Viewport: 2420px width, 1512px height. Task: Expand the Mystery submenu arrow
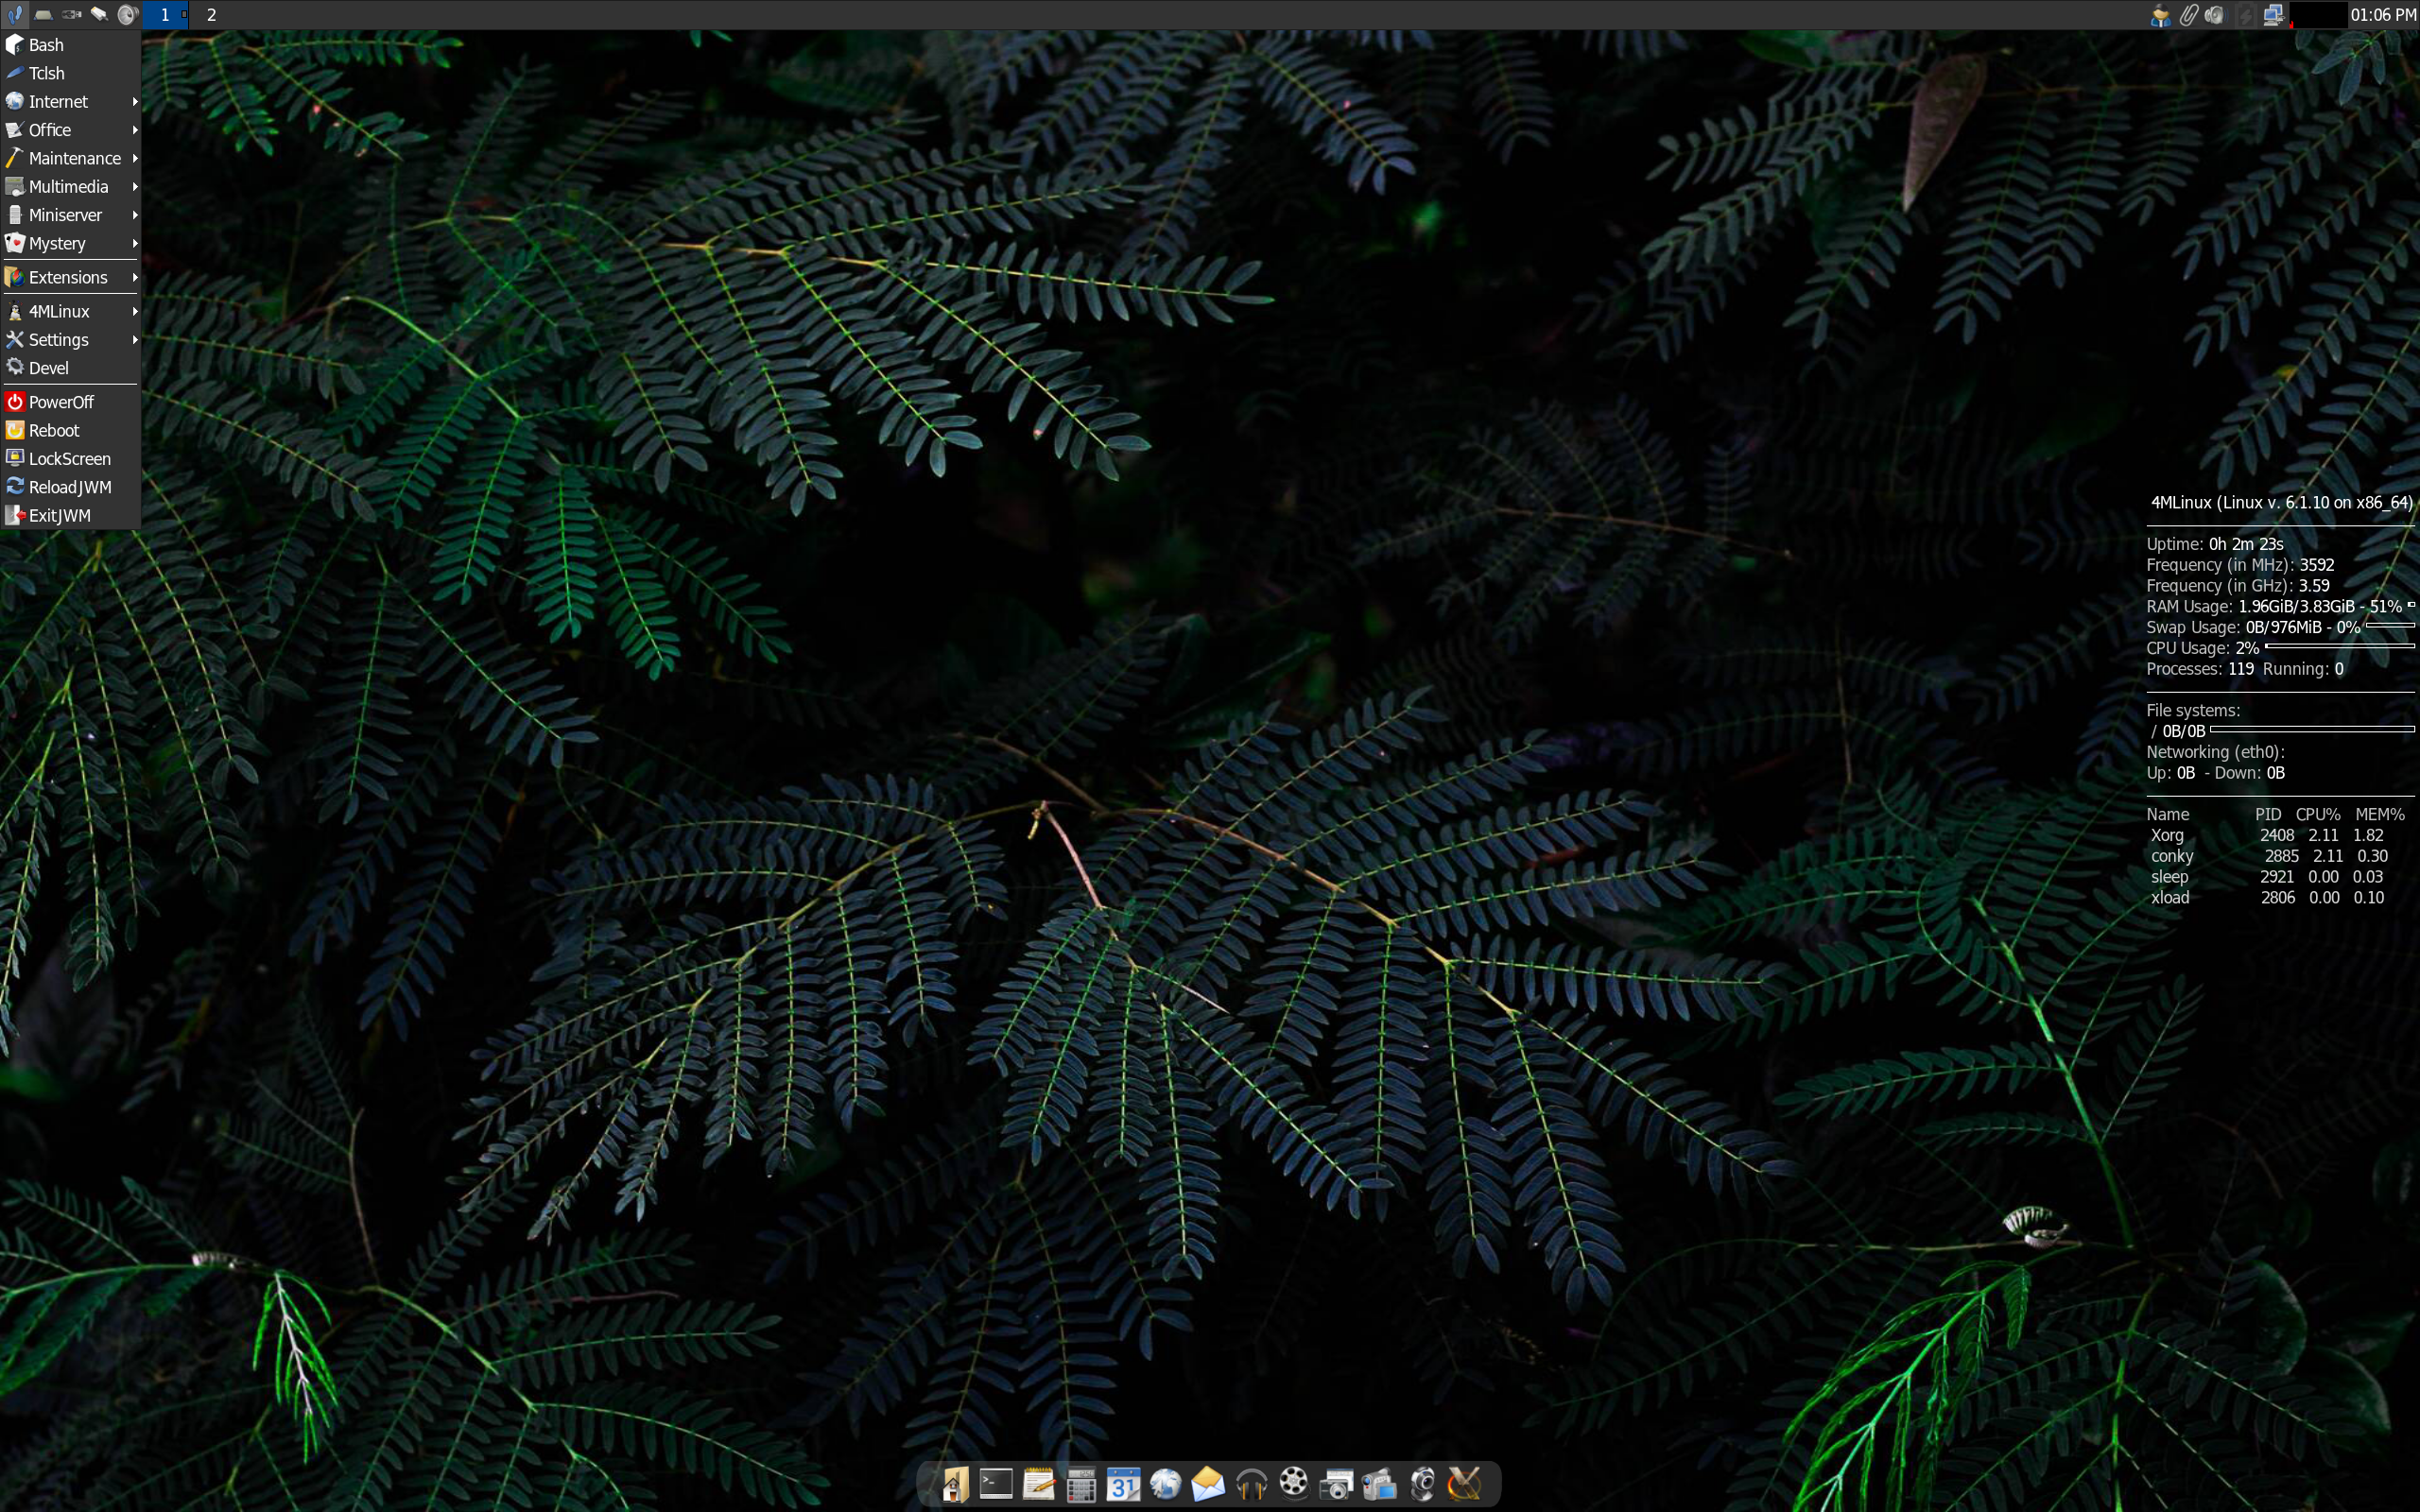coord(134,243)
